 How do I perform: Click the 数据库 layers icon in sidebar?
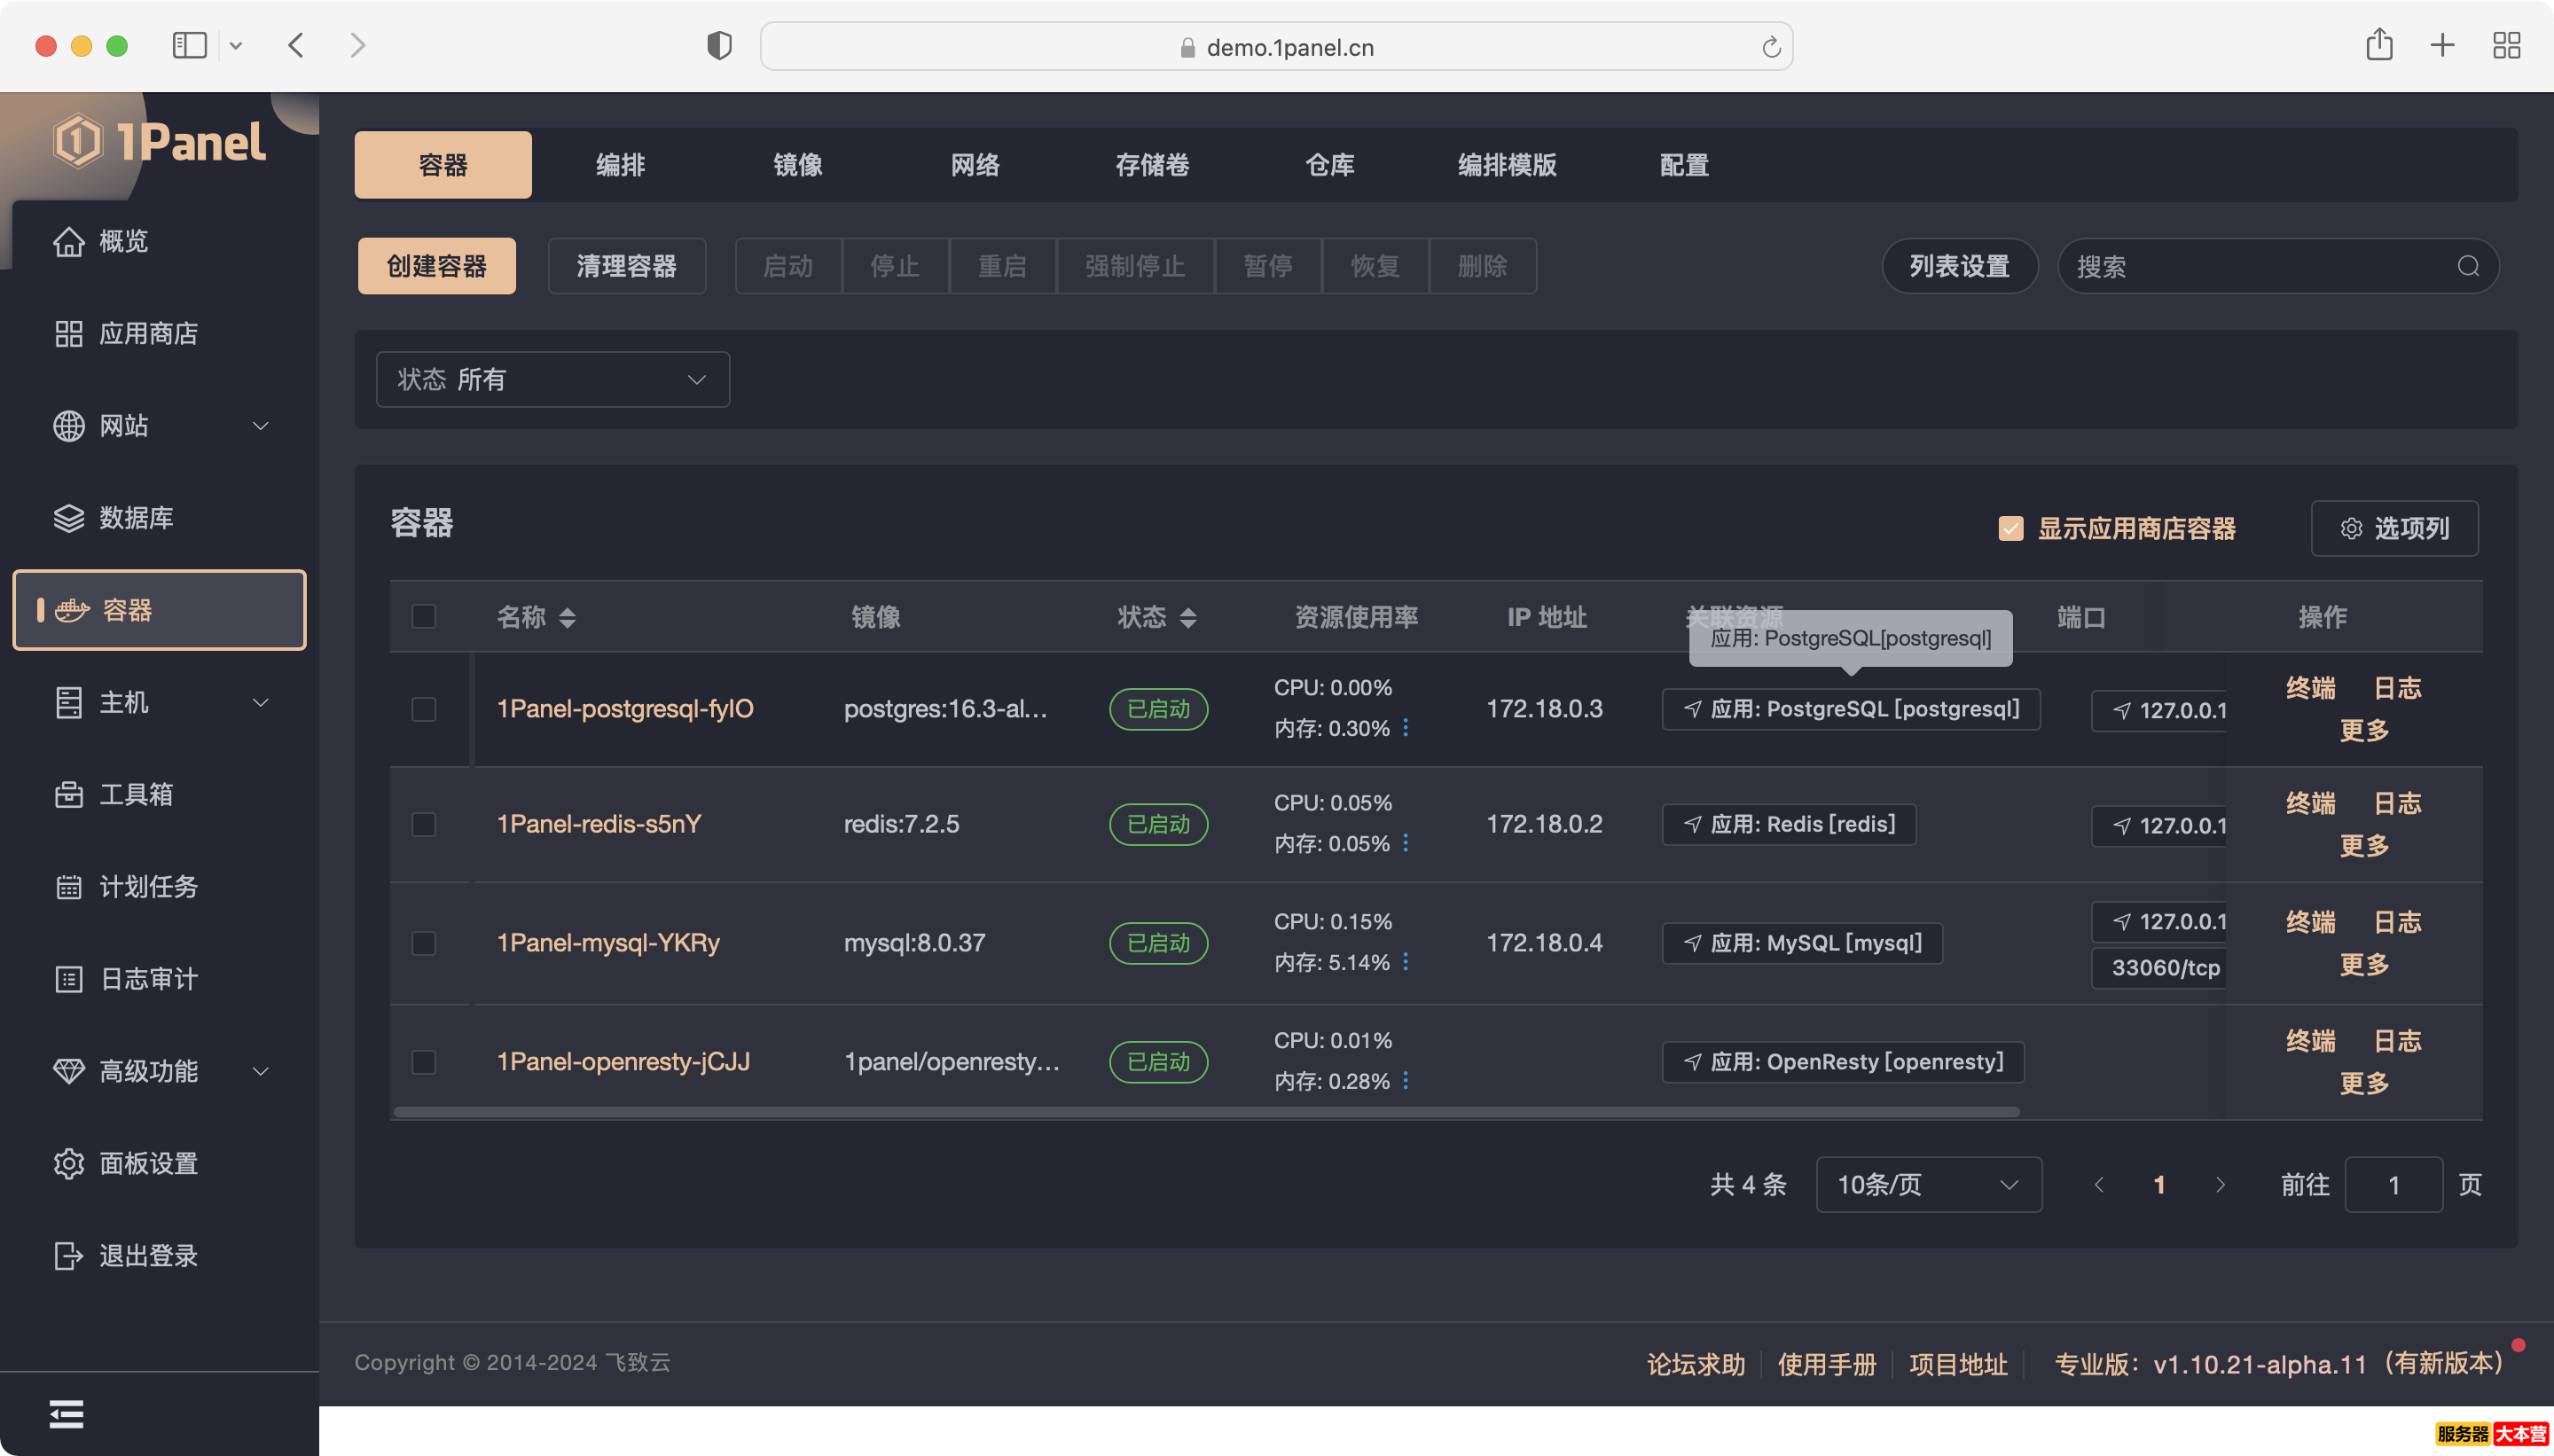(x=68, y=518)
